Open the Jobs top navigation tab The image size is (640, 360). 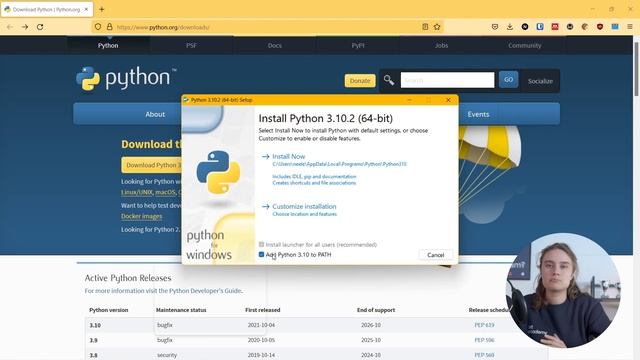[x=441, y=45]
